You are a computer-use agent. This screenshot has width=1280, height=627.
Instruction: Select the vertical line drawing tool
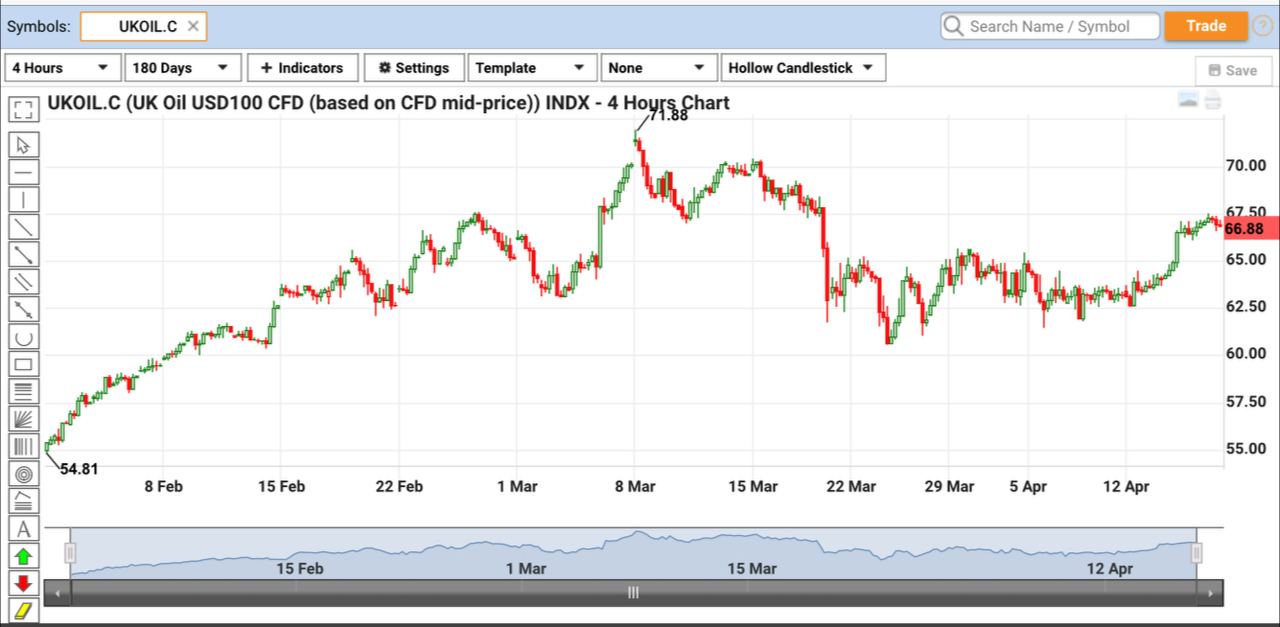(24, 200)
